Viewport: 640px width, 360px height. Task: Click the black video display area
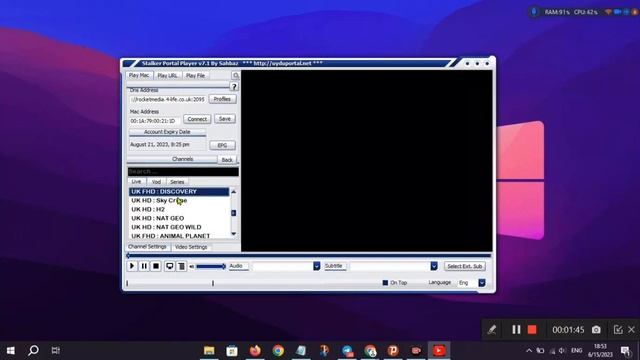click(367, 161)
